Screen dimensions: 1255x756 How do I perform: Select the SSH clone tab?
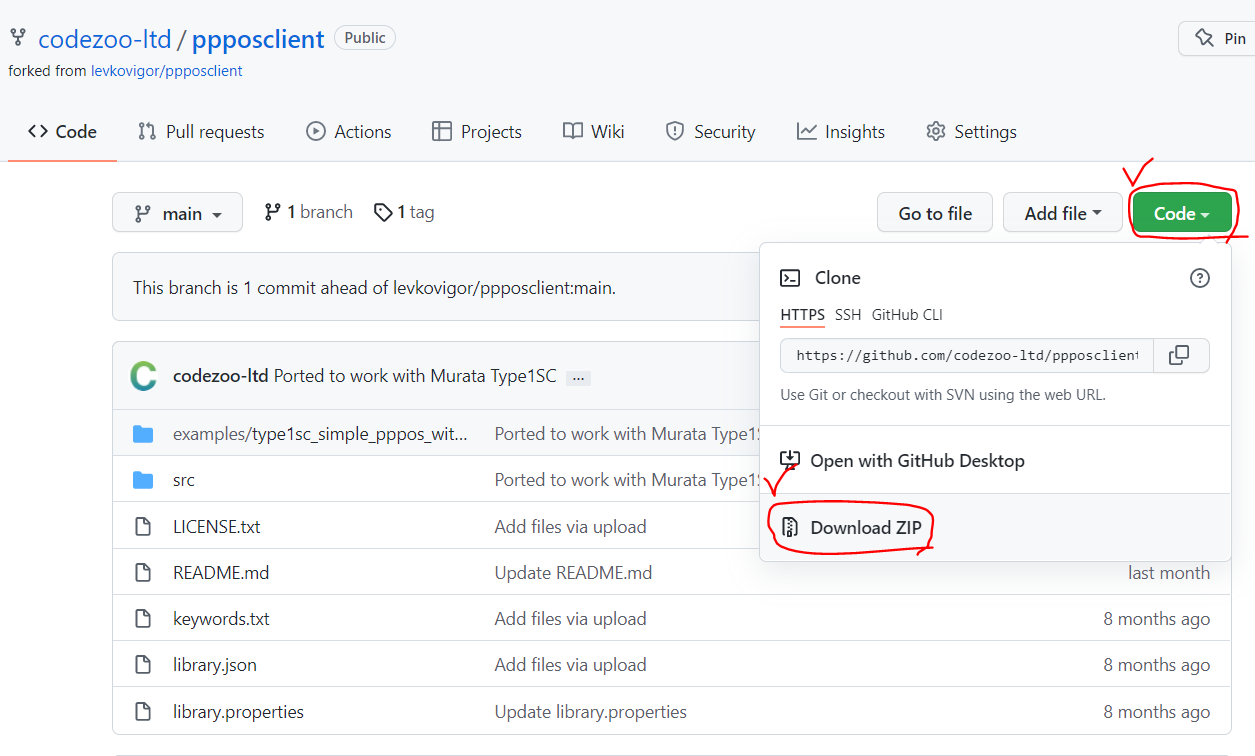[848, 315]
